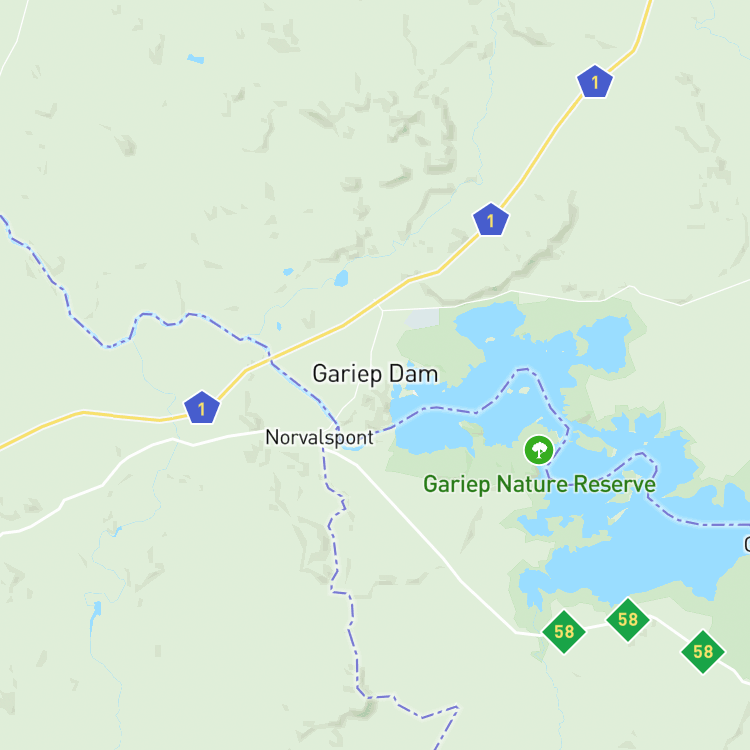Select the narrow blue lake in southwest
This screenshot has height=750, width=750.
tap(95, 617)
